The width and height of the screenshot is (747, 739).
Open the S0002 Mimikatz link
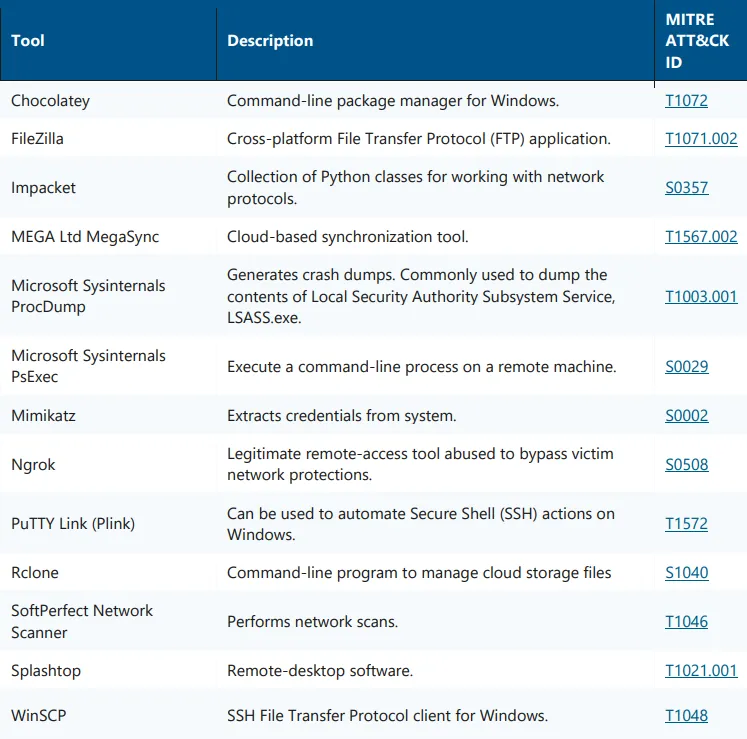[686, 415]
